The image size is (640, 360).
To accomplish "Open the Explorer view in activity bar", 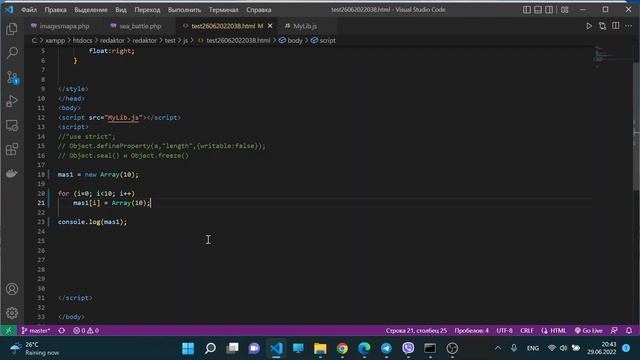I will click(x=12, y=29).
